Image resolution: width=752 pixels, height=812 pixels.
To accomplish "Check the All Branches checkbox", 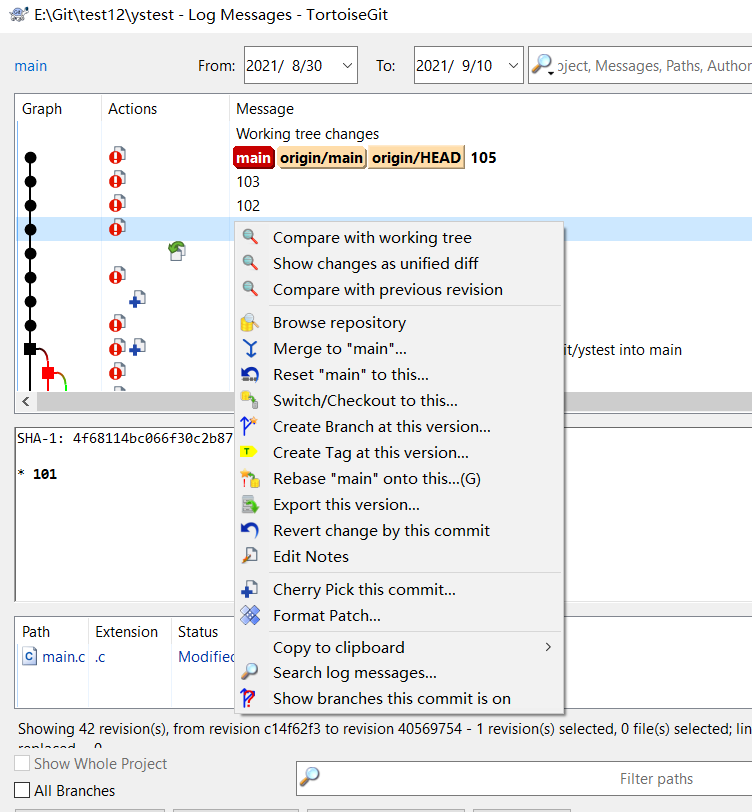I will (22, 790).
